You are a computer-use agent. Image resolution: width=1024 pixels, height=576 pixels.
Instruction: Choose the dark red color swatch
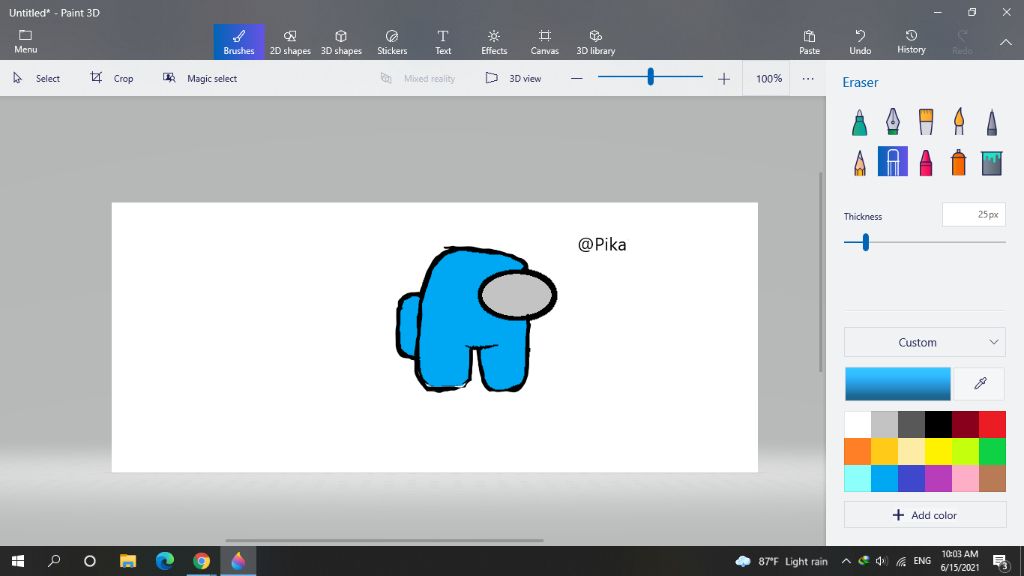(965, 424)
